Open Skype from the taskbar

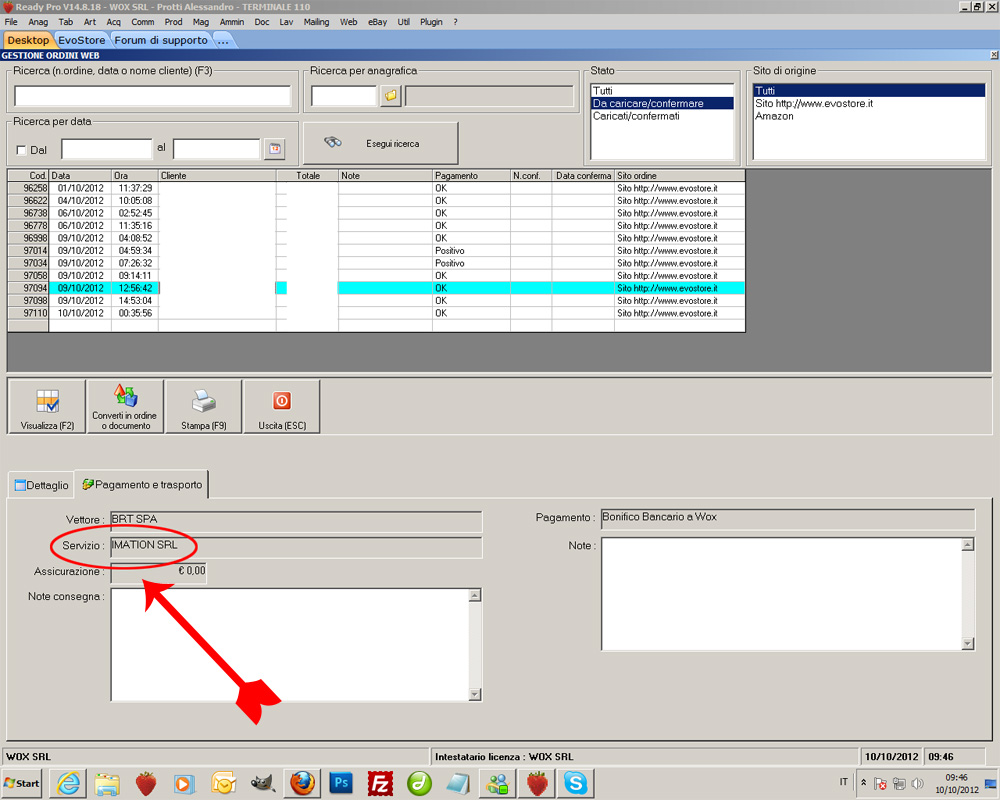coord(576,783)
